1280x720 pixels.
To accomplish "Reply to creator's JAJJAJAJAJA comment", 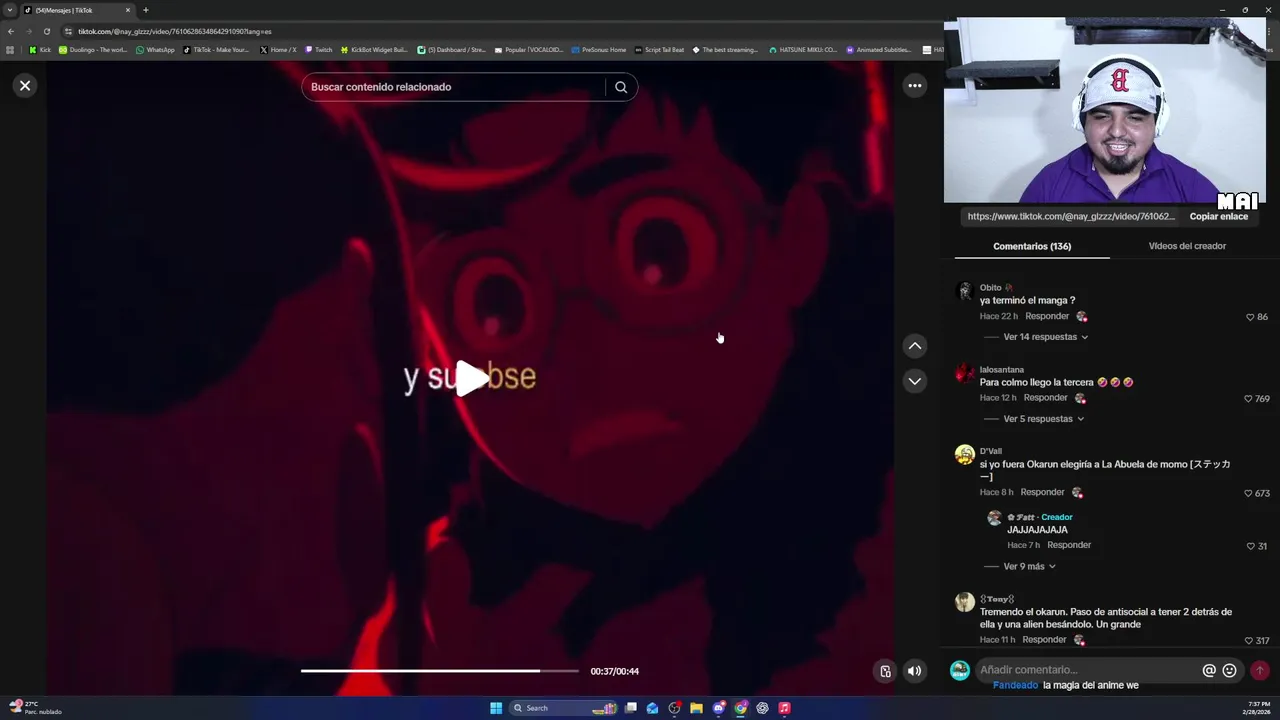I will 1069,545.
